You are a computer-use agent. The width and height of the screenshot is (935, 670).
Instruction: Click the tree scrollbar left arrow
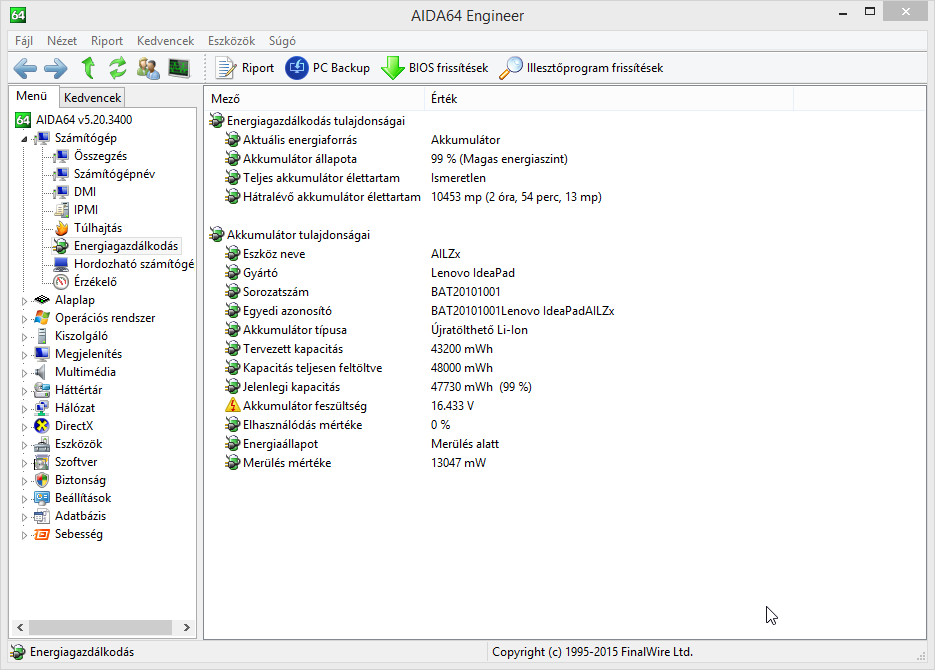[20, 627]
